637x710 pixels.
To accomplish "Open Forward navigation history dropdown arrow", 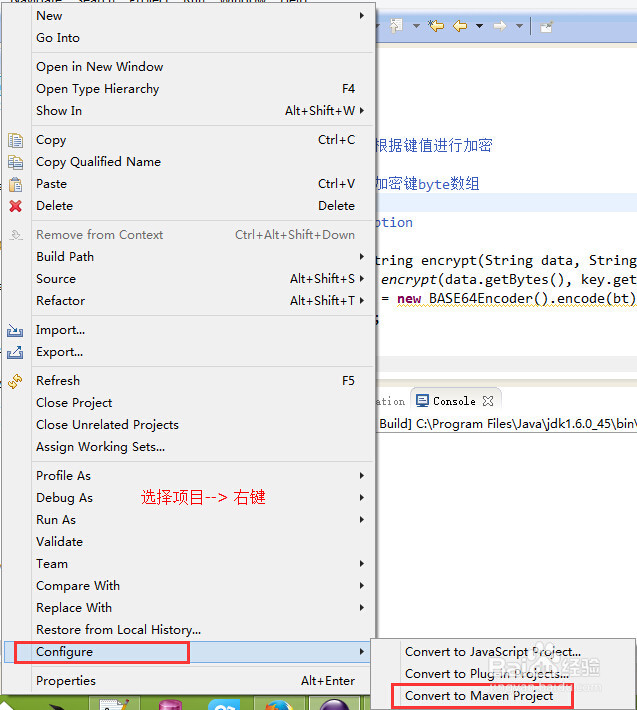I will pos(519,26).
